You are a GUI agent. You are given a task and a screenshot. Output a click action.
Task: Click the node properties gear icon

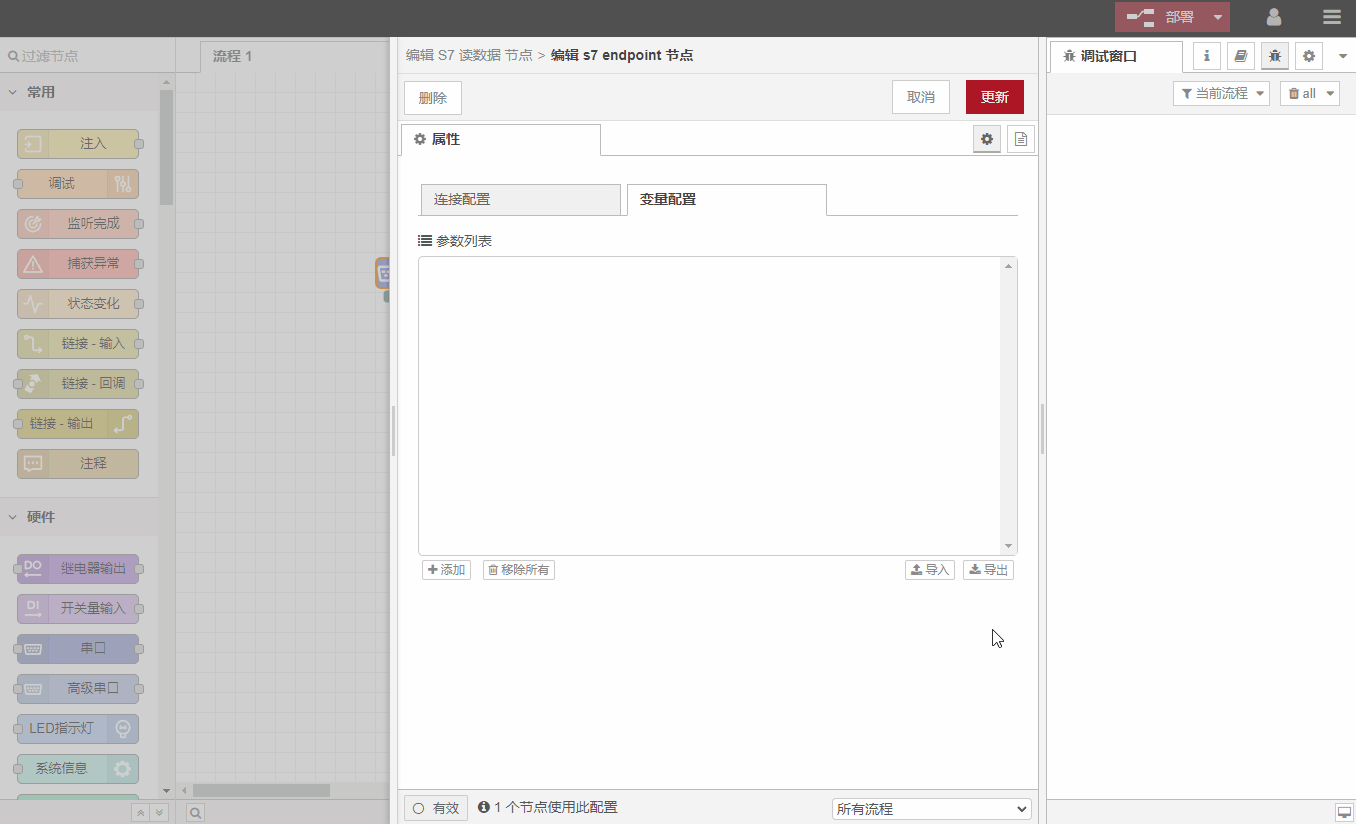tap(987, 140)
